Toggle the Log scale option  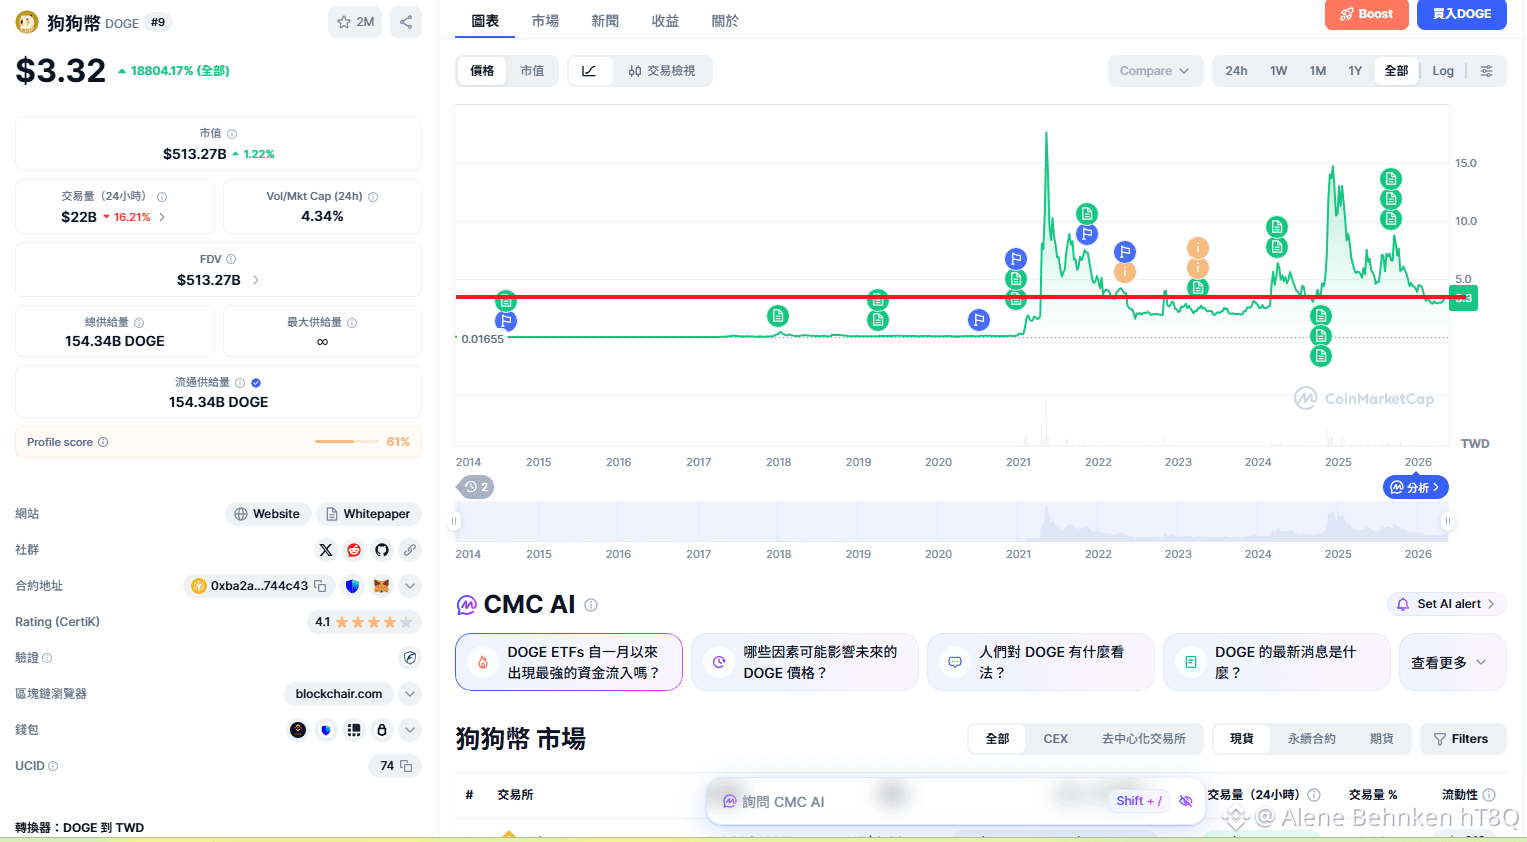1443,71
